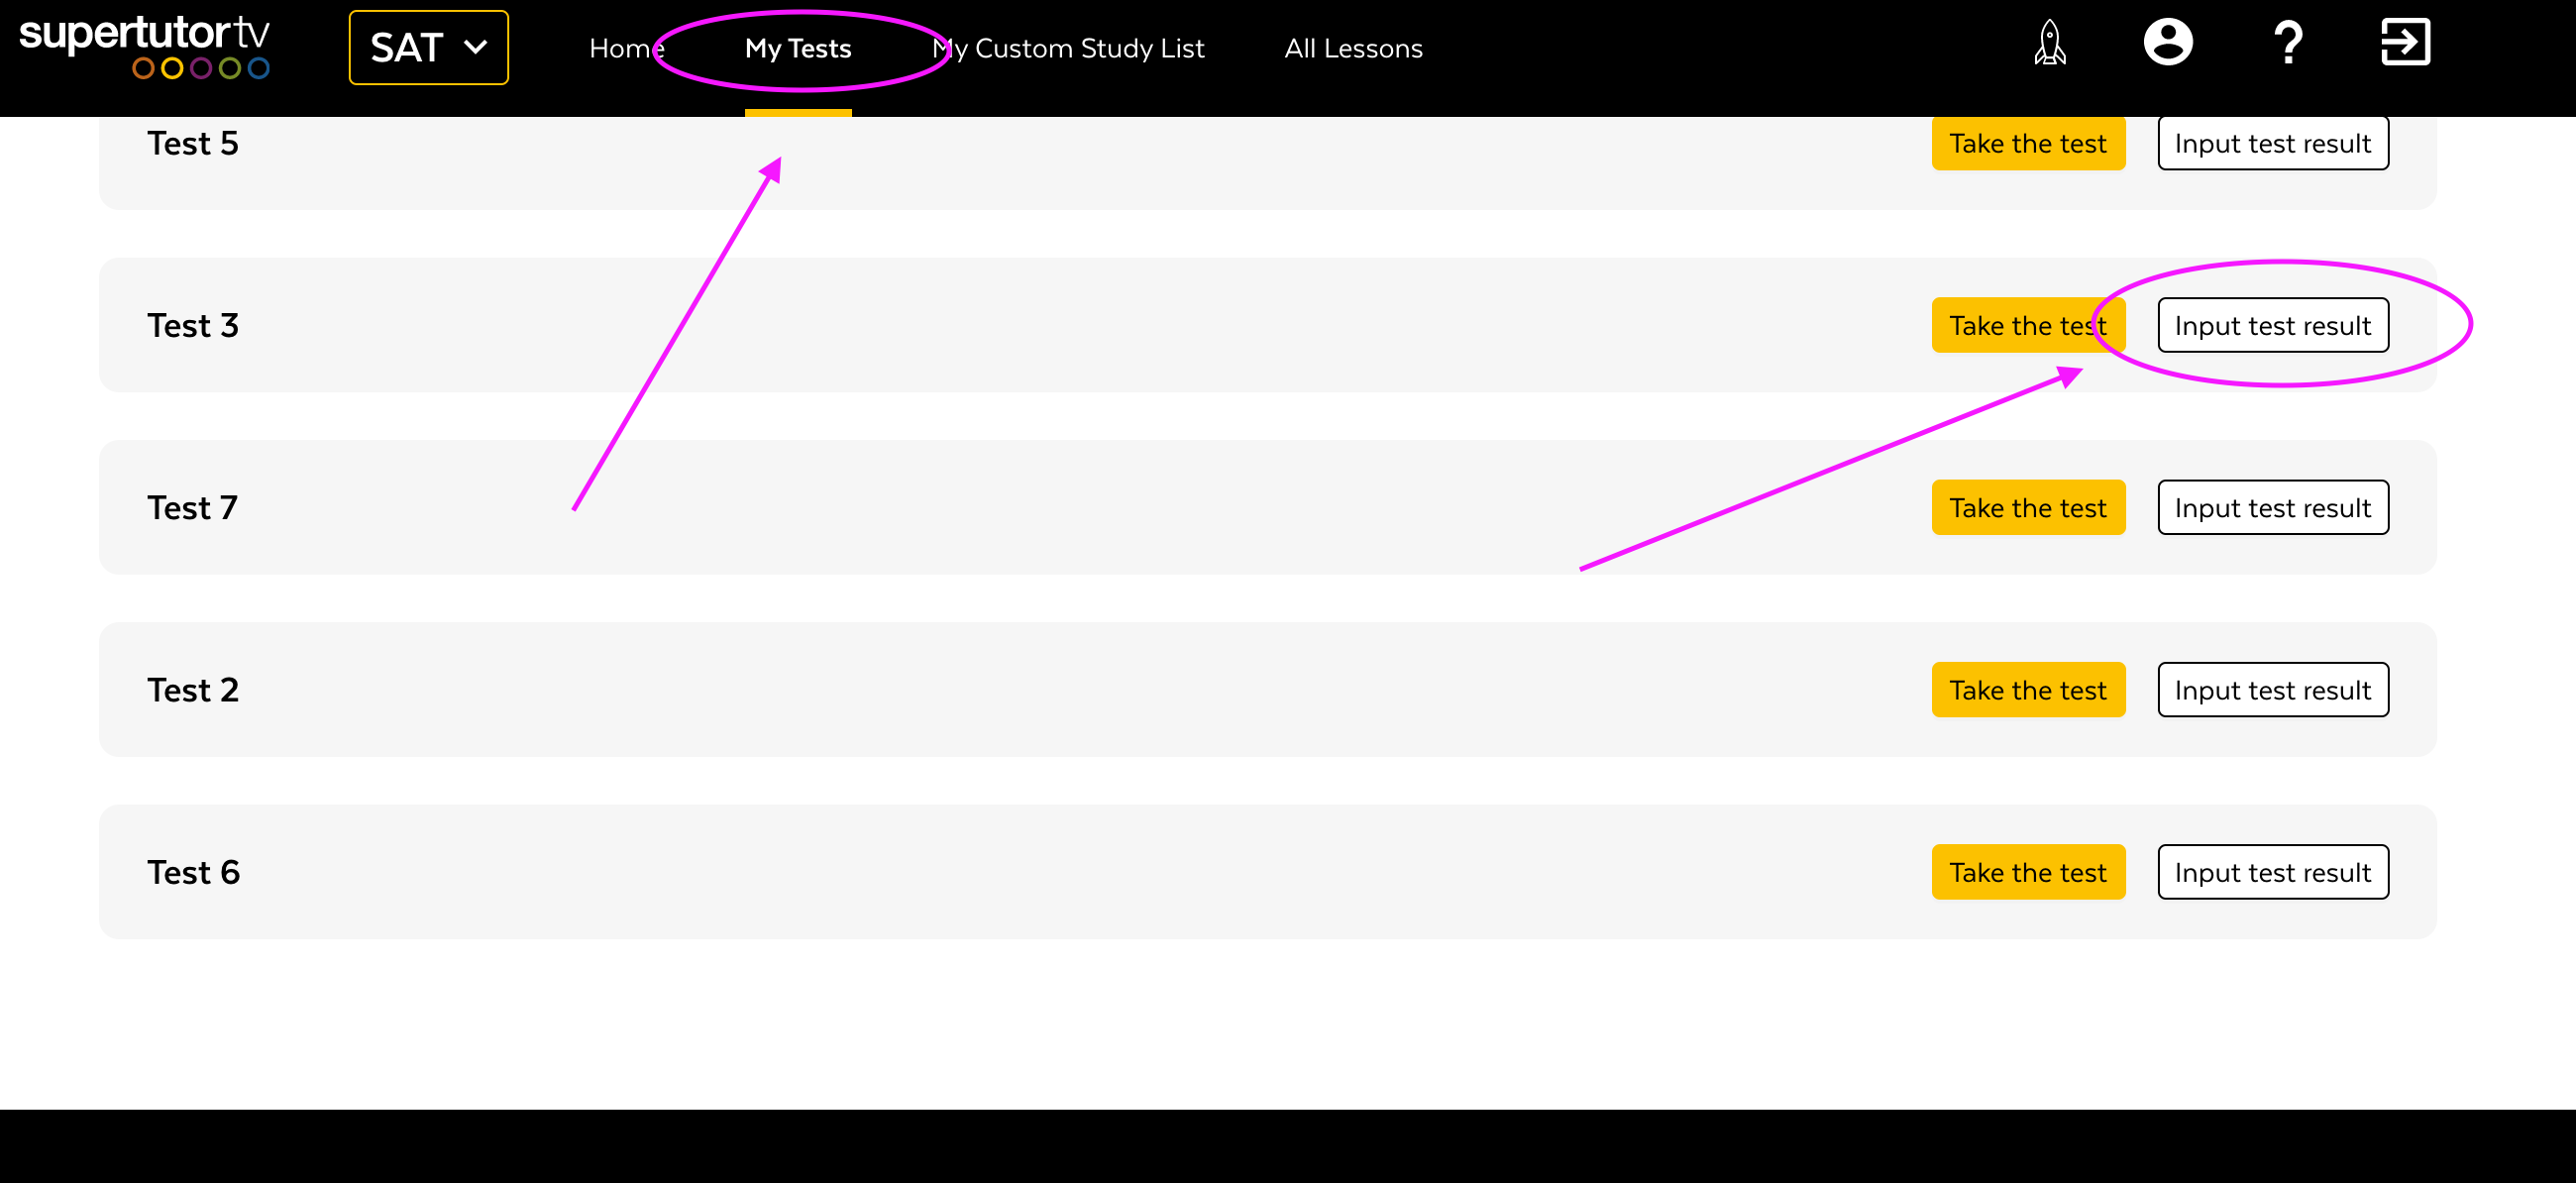Click Input test result for Test 3
This screenshot has height=1183, width=2576.
(2272, 325)
